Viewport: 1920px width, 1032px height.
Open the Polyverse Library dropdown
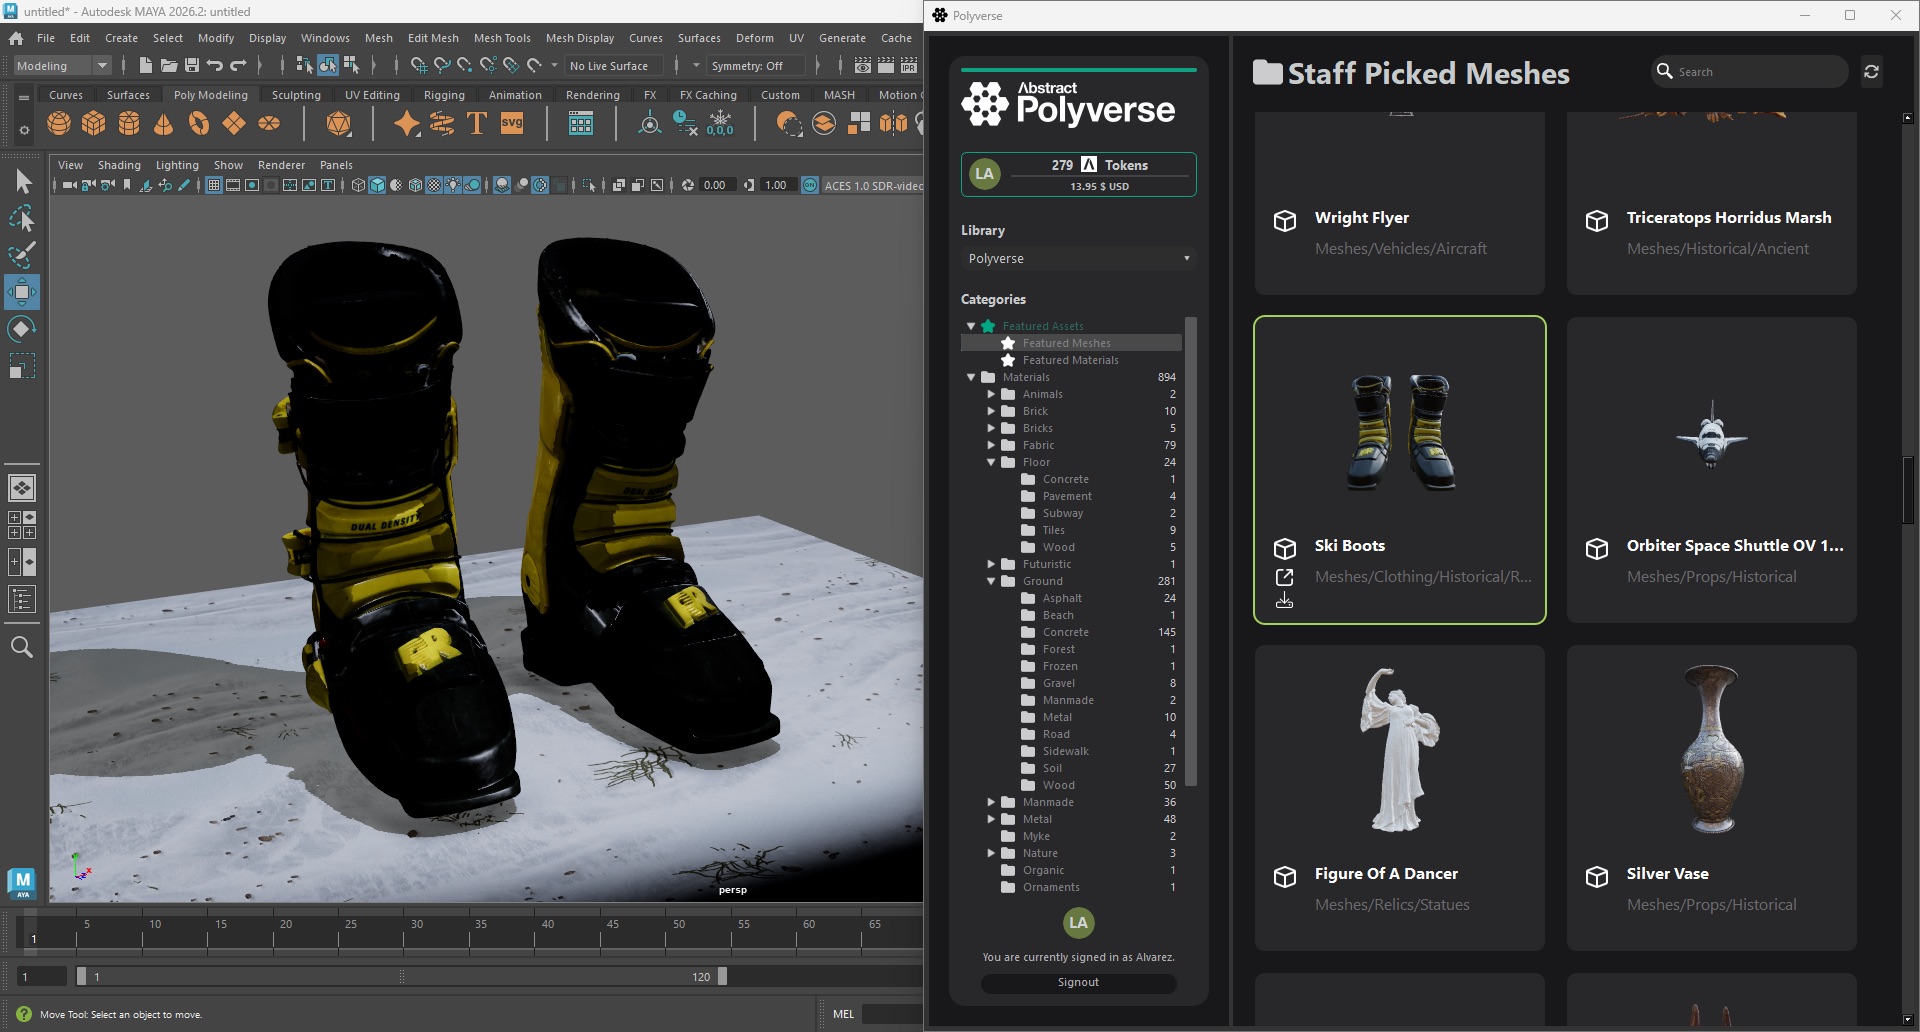tap(1078, 258)
